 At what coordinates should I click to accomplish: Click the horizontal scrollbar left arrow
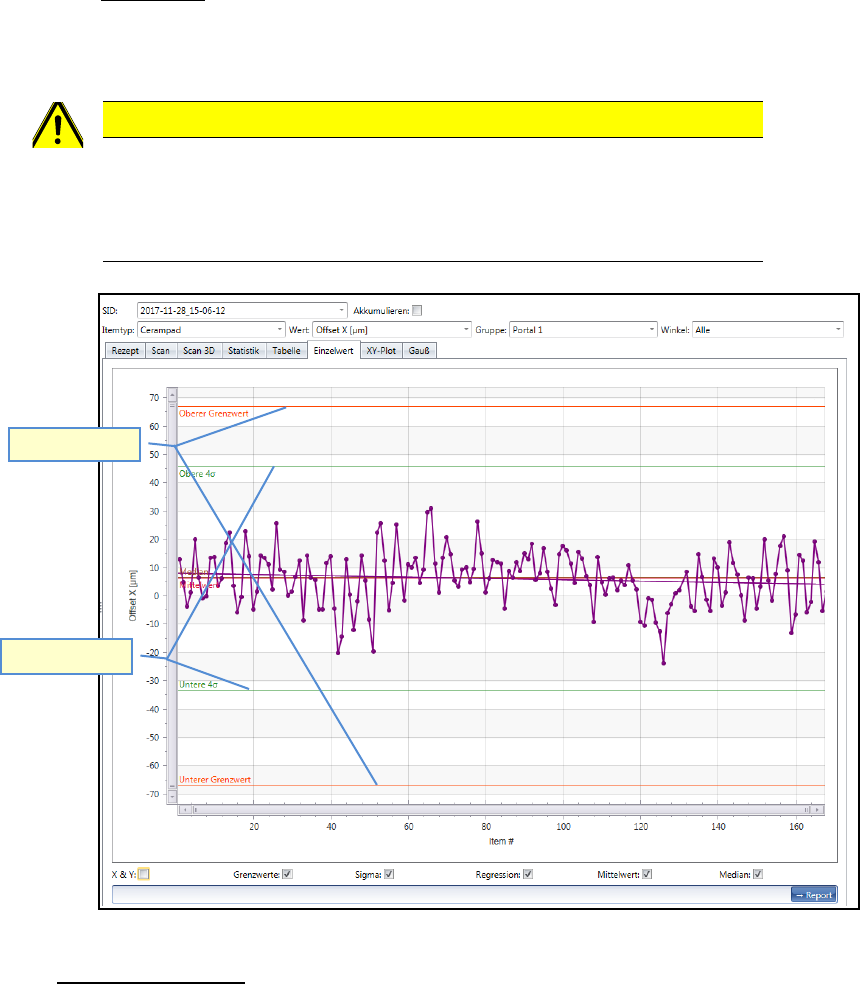click(x=183, y=809)
